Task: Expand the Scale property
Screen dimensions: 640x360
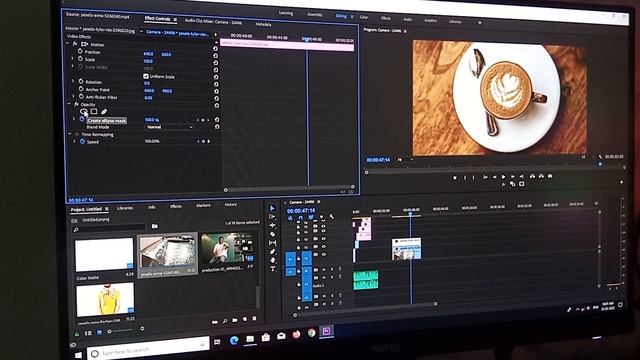Action: pyautogui.click(x=73, y=59)
